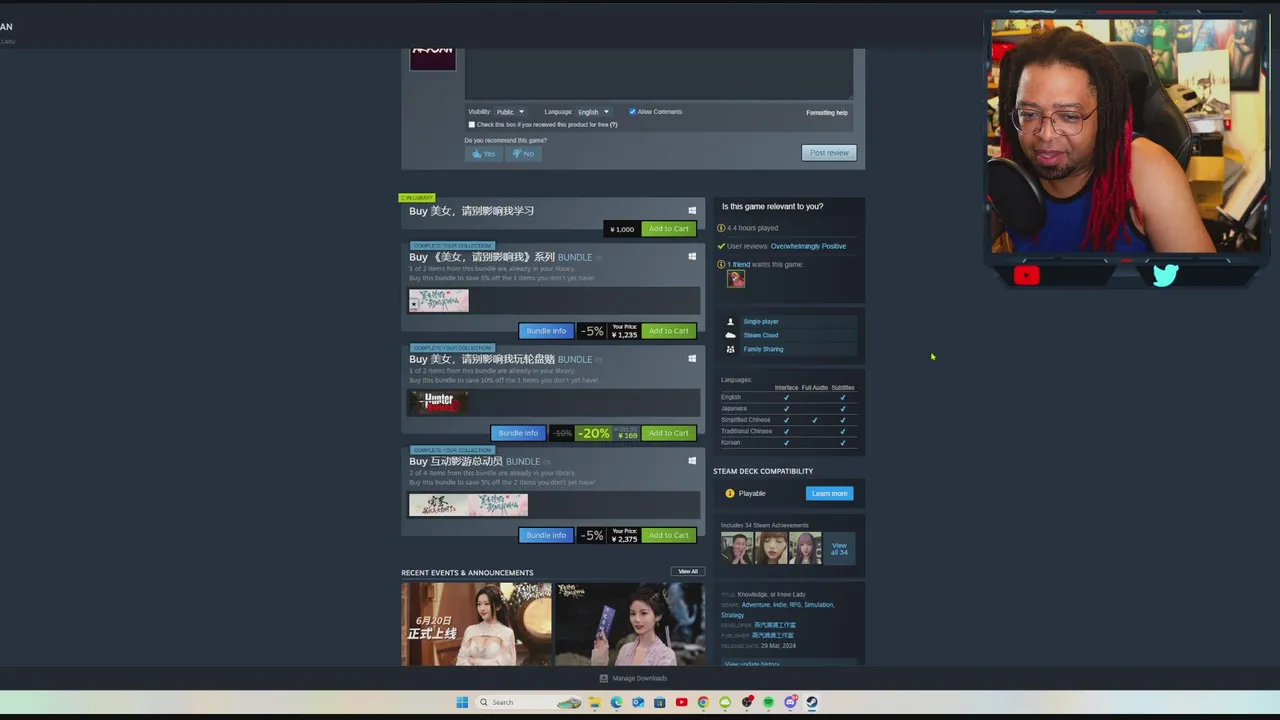This screenshot has width=1280, height=720.
Task: Open Steam icon in the taskbar
Action: 812,702
